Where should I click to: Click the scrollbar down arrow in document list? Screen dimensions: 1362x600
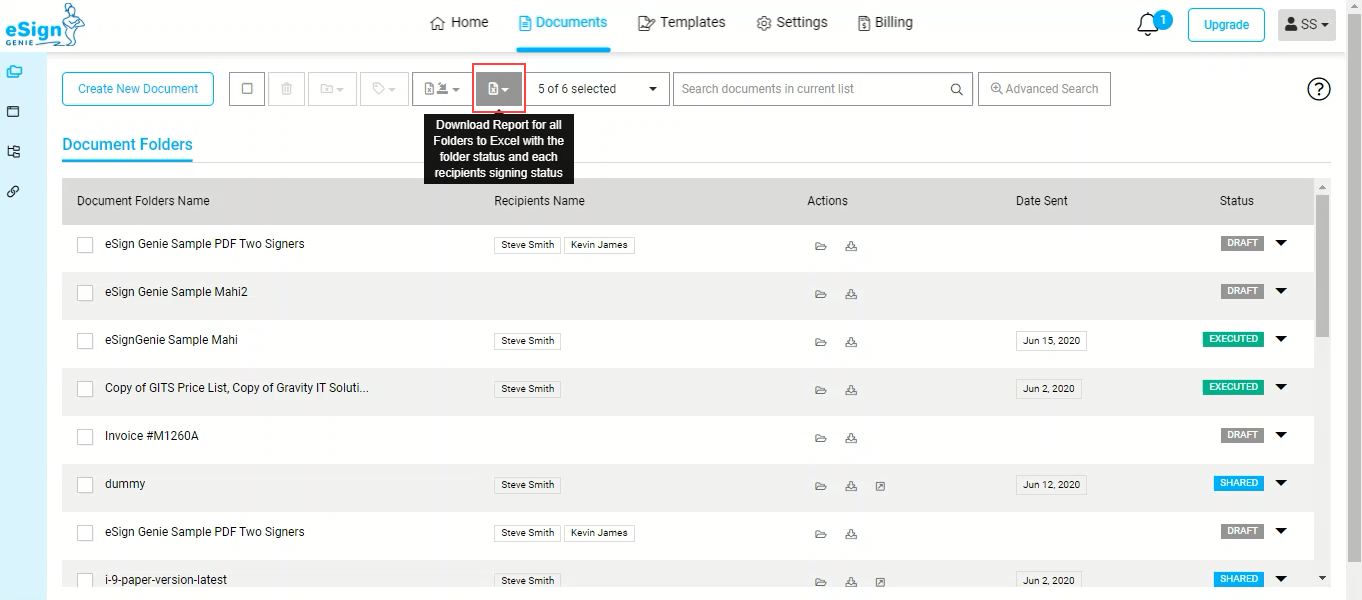tap(1323, 578)
